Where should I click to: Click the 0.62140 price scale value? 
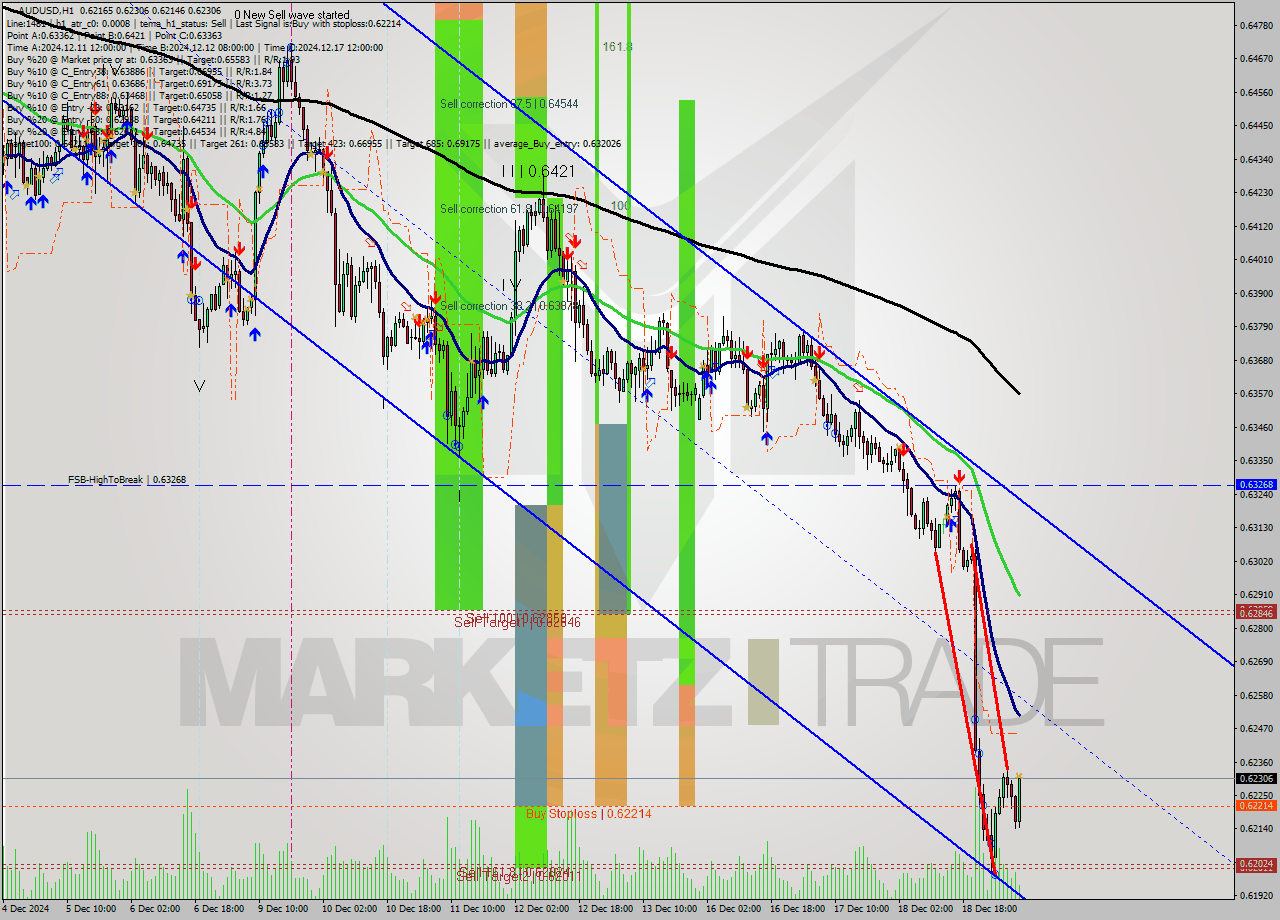click(1257, 829)
